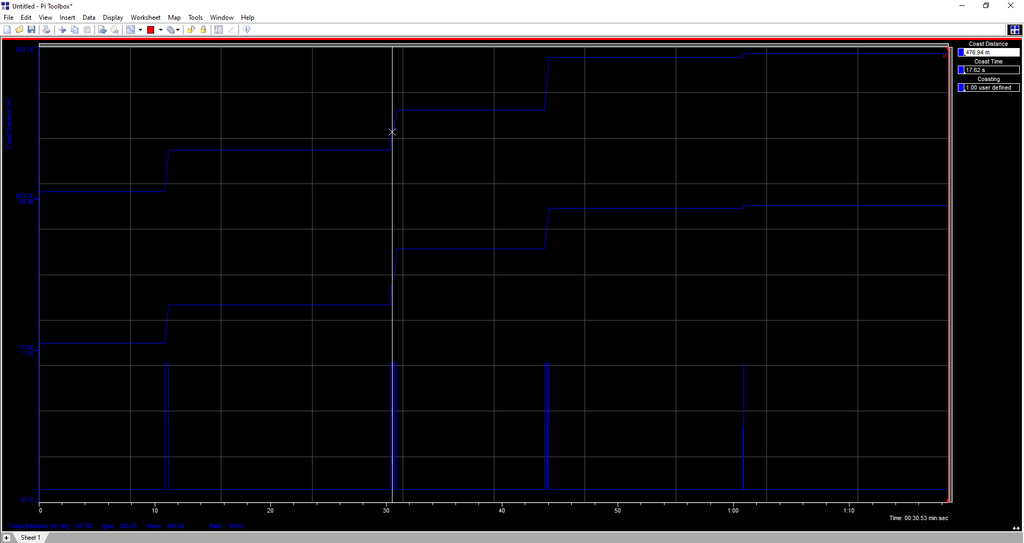Screen dimensions: 1024x543
Task: Open the Data menu
Action: click(x=89, y=18)
